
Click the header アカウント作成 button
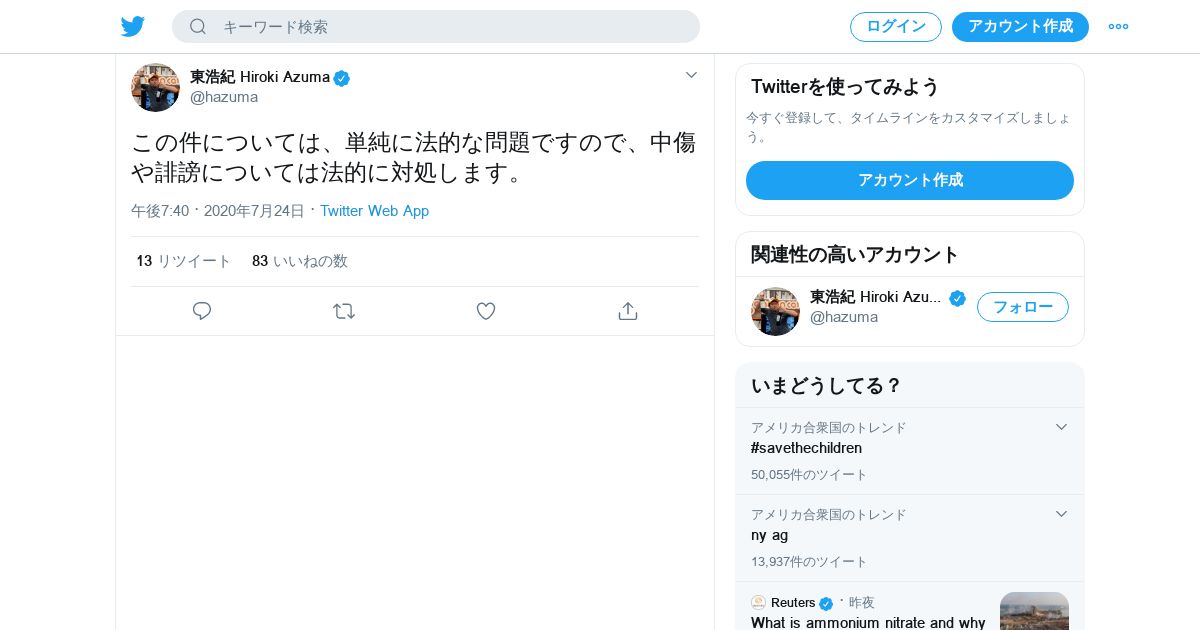pos(1020,27)
